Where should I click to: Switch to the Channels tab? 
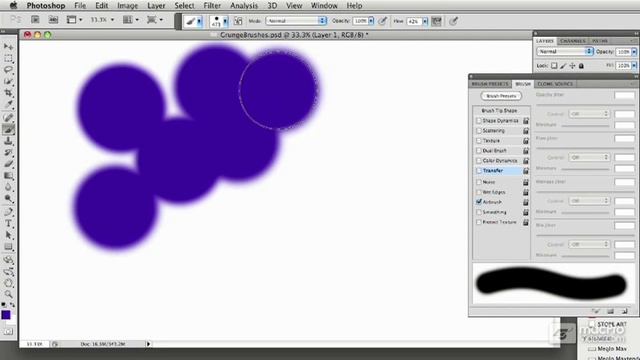tap(572, 41)
